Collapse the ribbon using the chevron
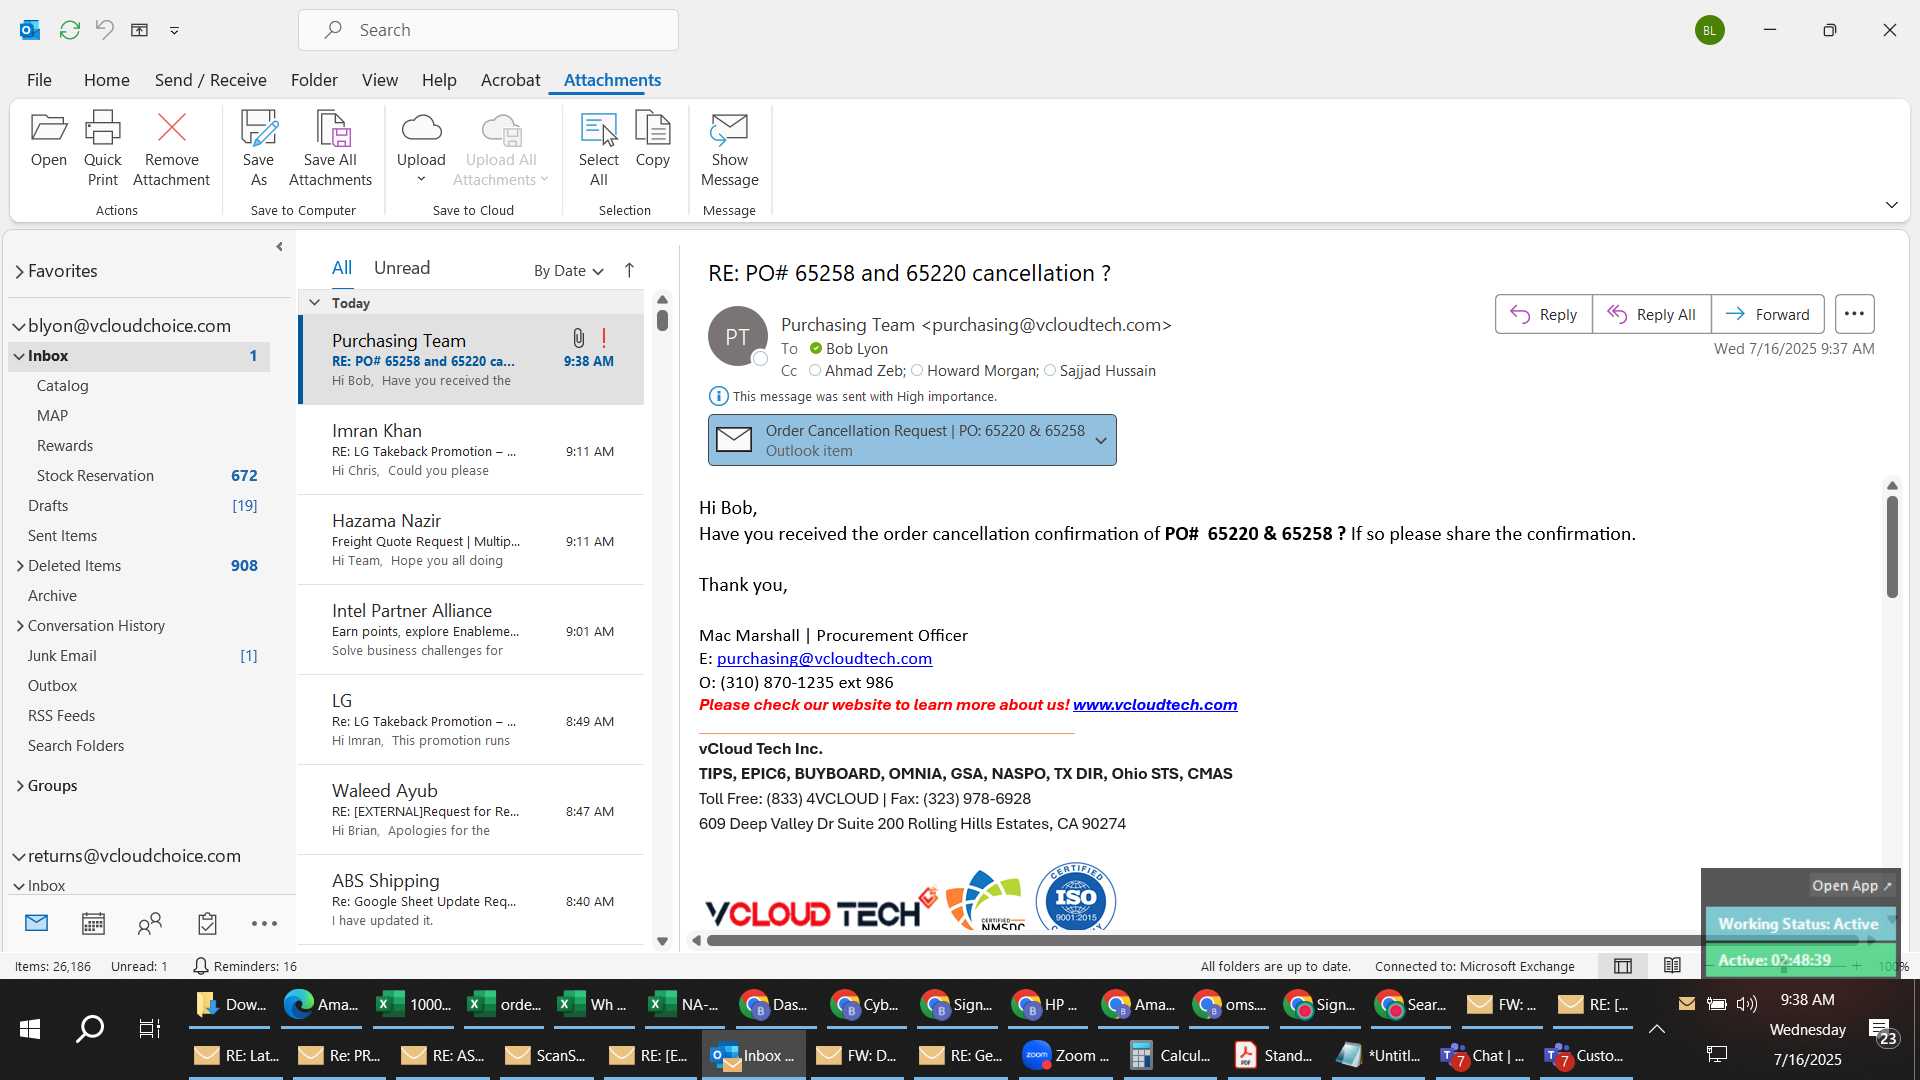This screenshot has width=1920, height=1080. tap(1891, 205)
